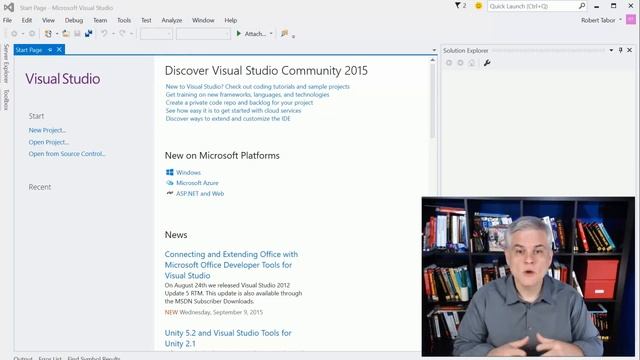Click extend and customize the IDE link
This screenshot has height=360, width=640.
pyautogui.click(x=228, y=119)
